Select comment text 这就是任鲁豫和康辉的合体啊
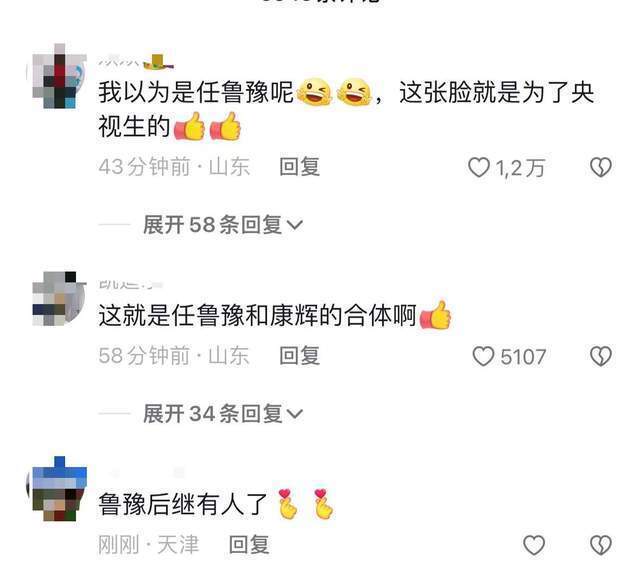Viewport: 640px width, 580px height. [257, 316]
